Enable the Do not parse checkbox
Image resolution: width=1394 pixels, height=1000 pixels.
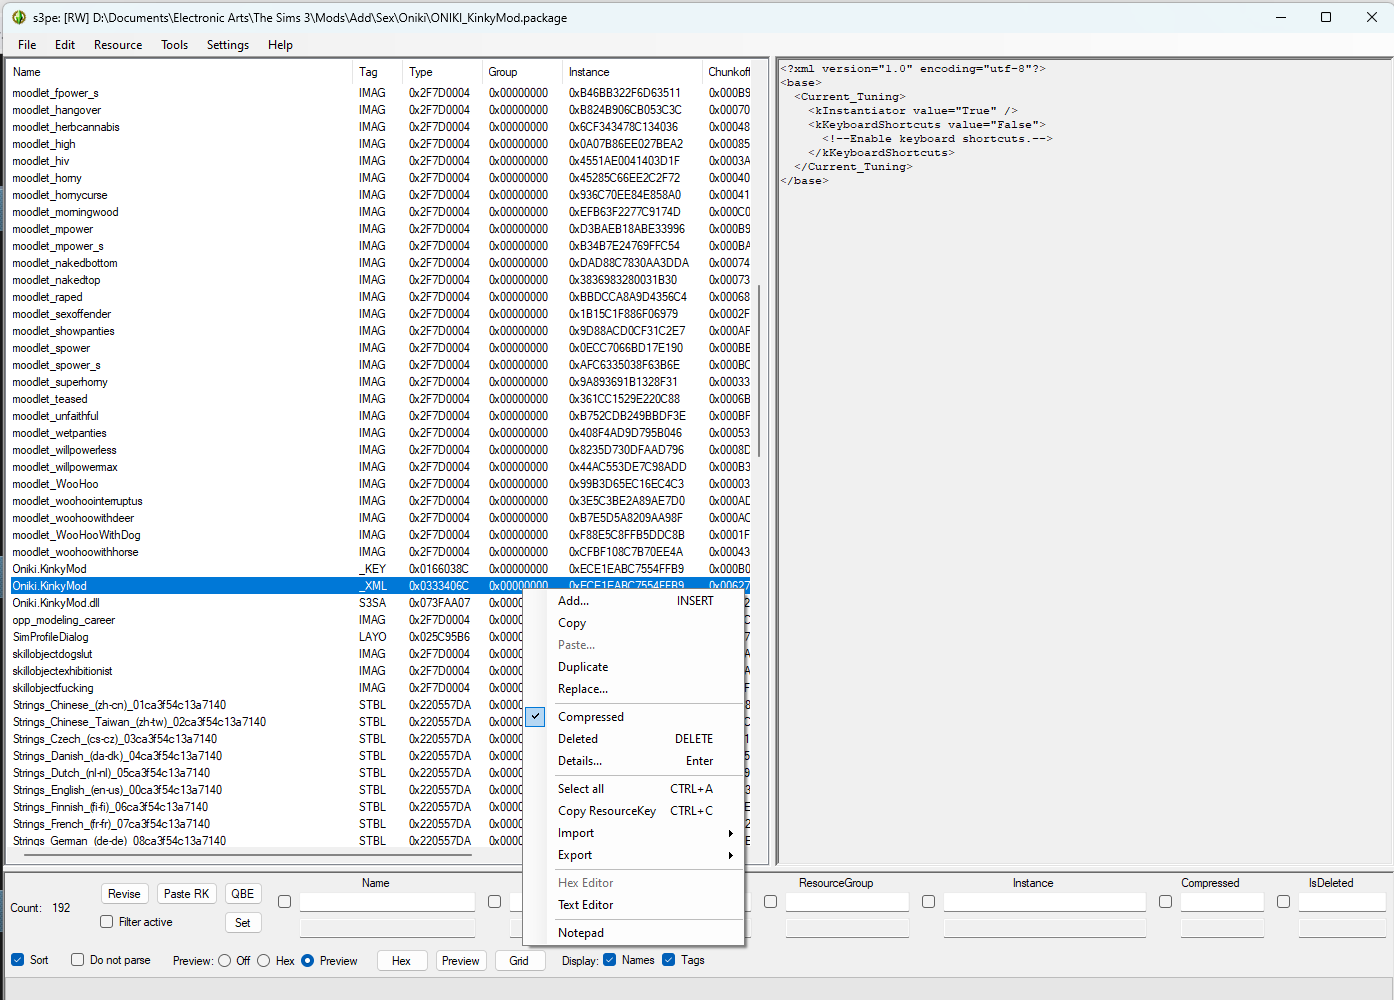pyautogui.click(x=78, y=960)
